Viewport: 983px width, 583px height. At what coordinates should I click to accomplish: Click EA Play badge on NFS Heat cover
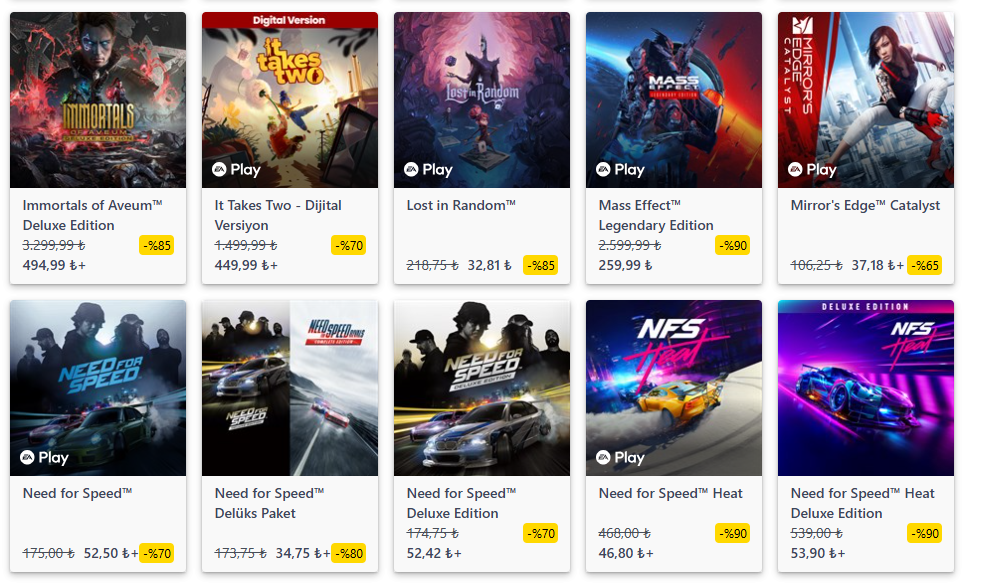coord(620,458)
